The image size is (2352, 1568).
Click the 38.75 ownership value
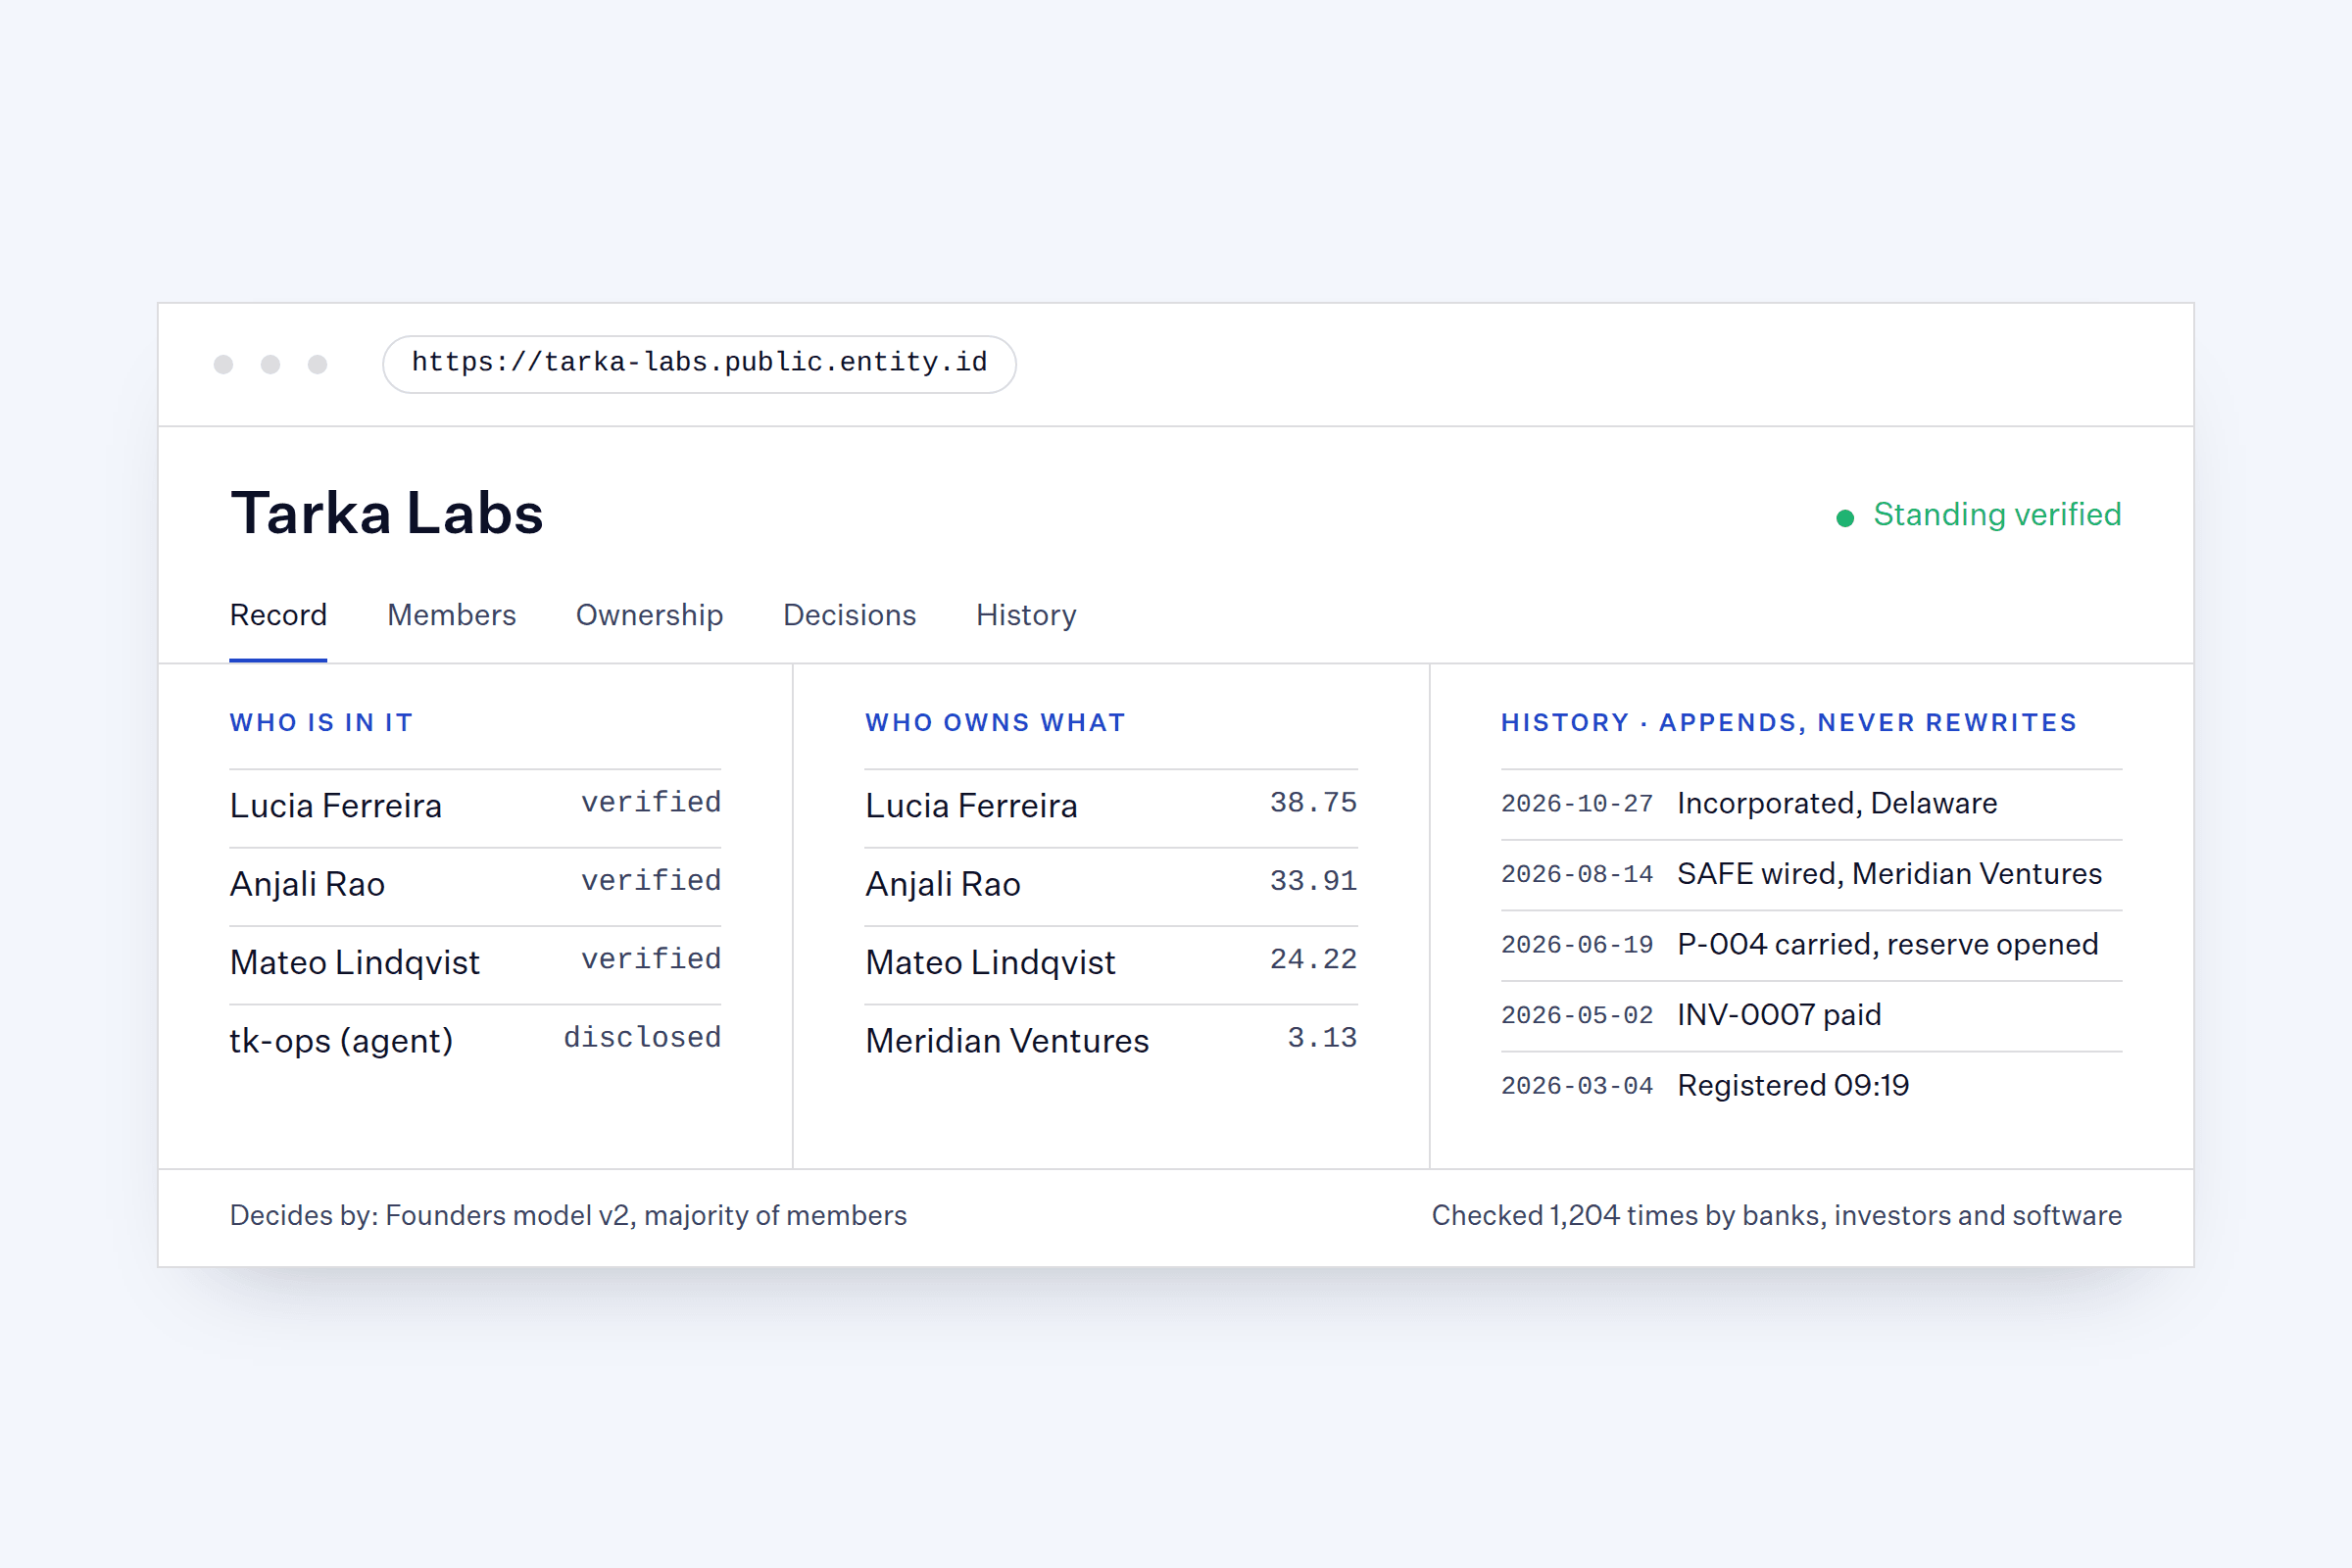point(1313,803)
